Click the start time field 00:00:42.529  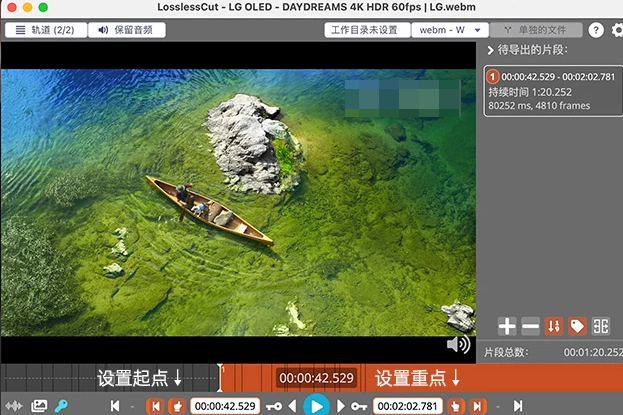coord(225,406)
